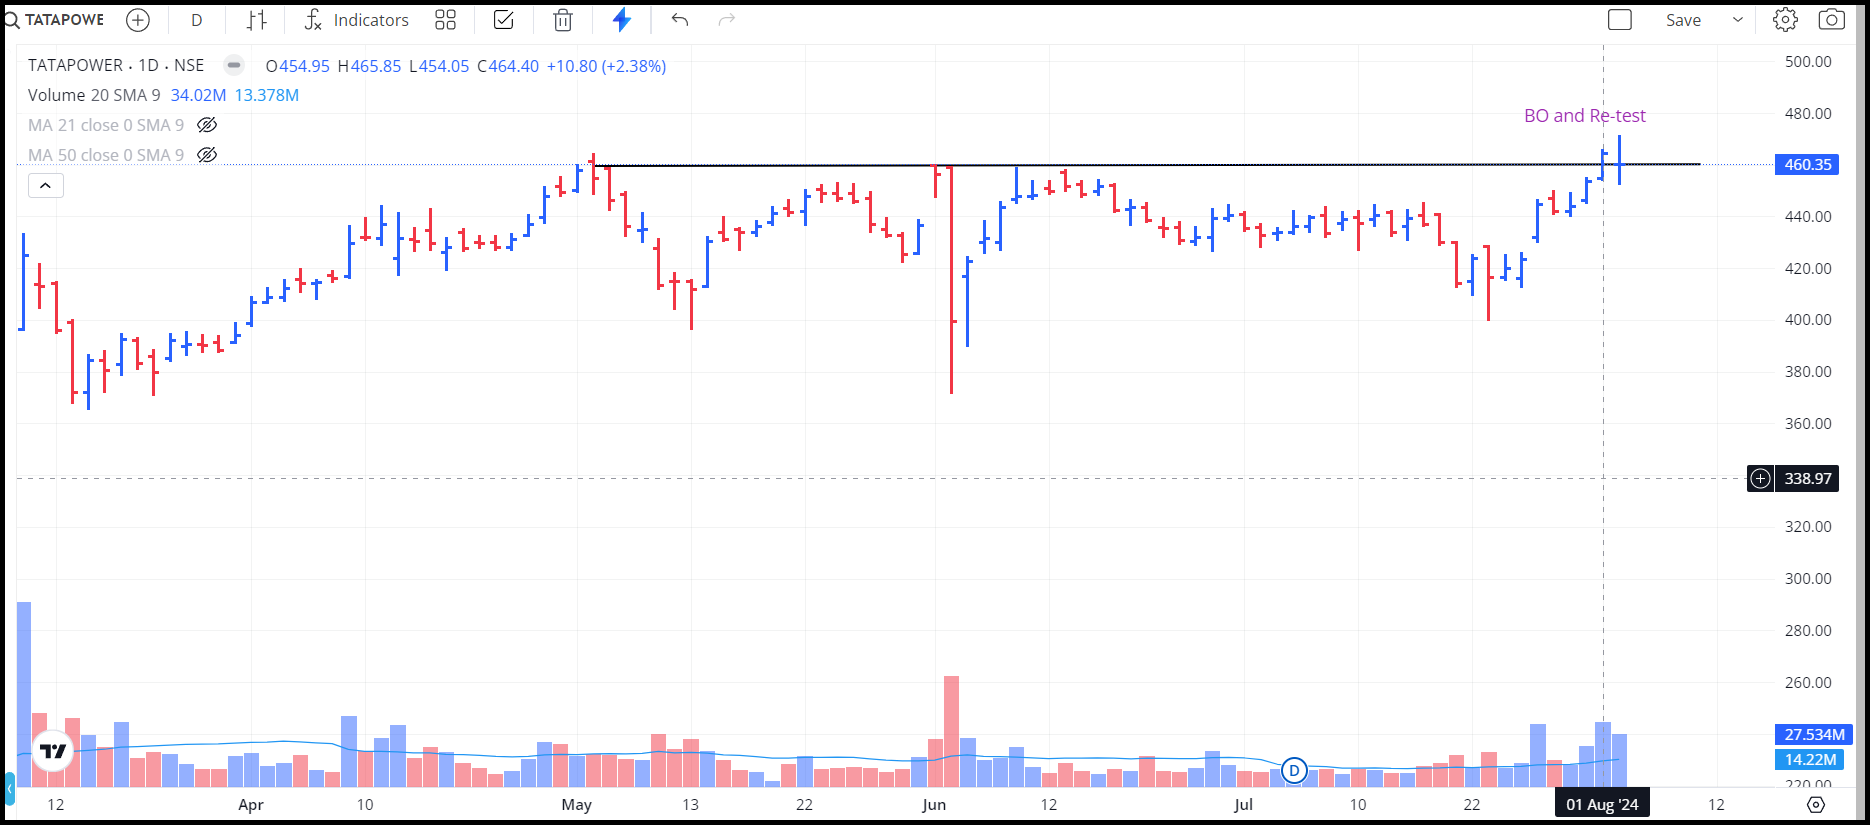Show the hidden MA 50 indicator
The height and width of the screenshot is (825, 1870).
[207, 155]
